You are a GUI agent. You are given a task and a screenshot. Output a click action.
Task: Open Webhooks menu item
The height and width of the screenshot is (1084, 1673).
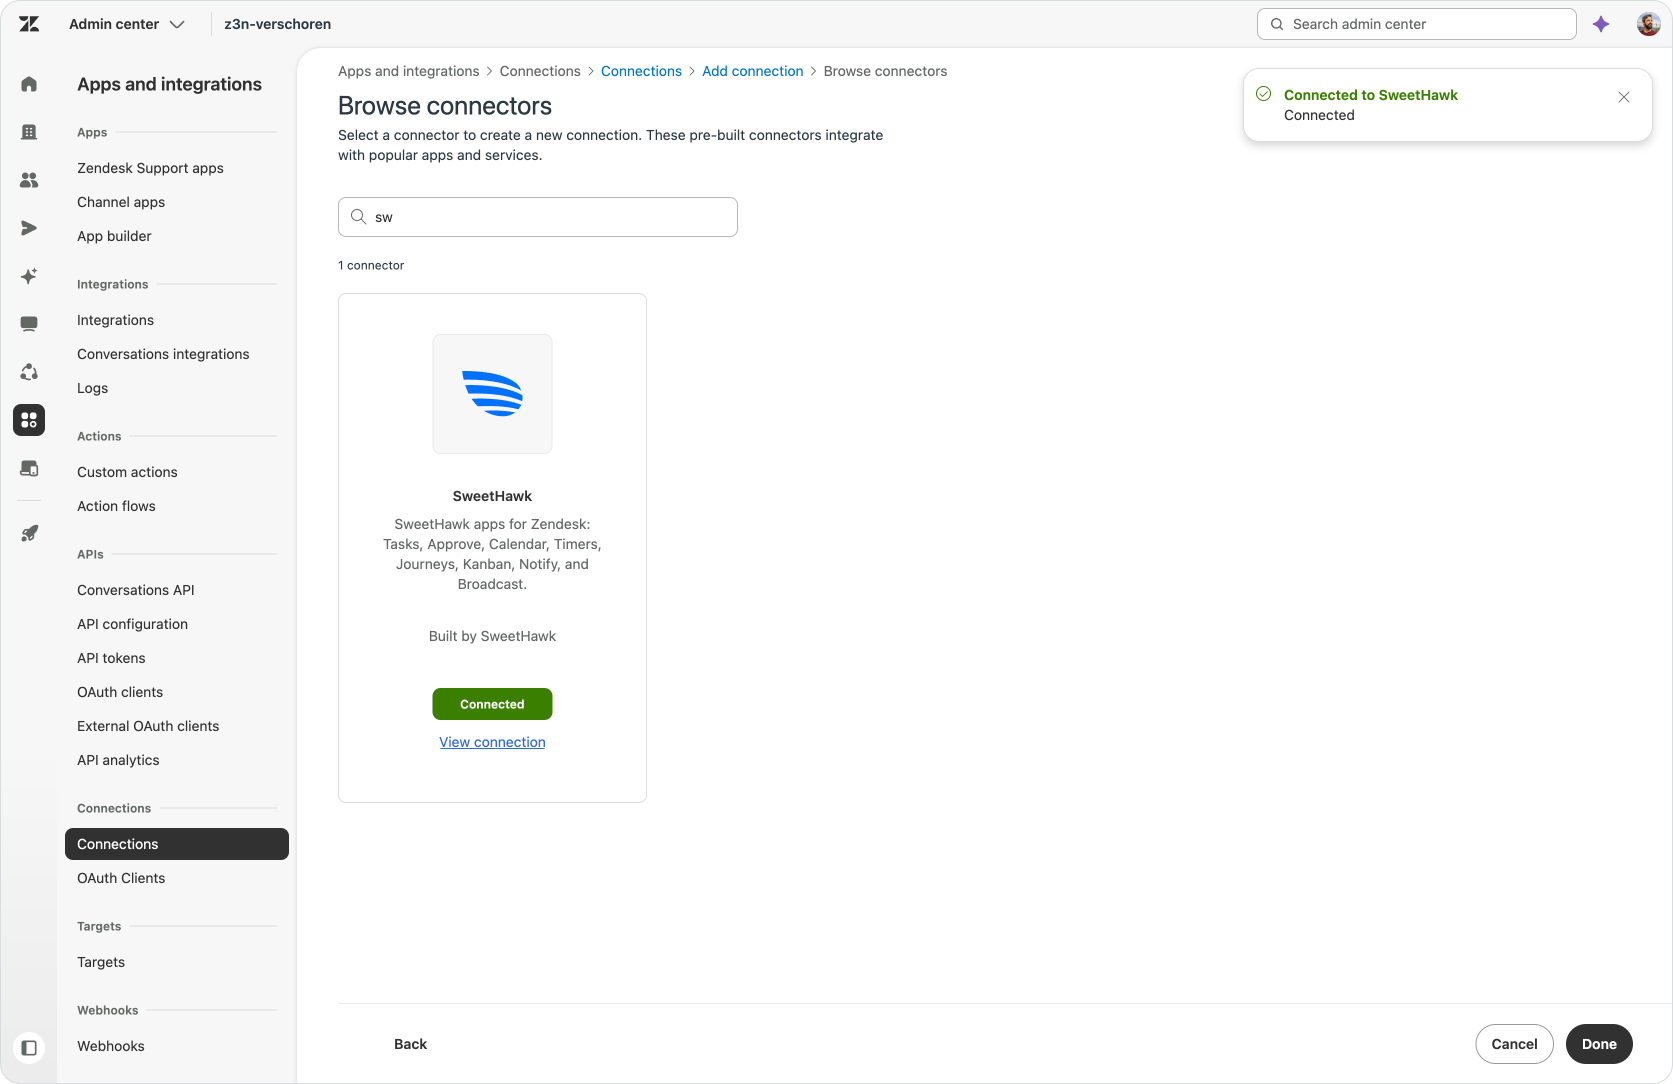click(111, 1046)
